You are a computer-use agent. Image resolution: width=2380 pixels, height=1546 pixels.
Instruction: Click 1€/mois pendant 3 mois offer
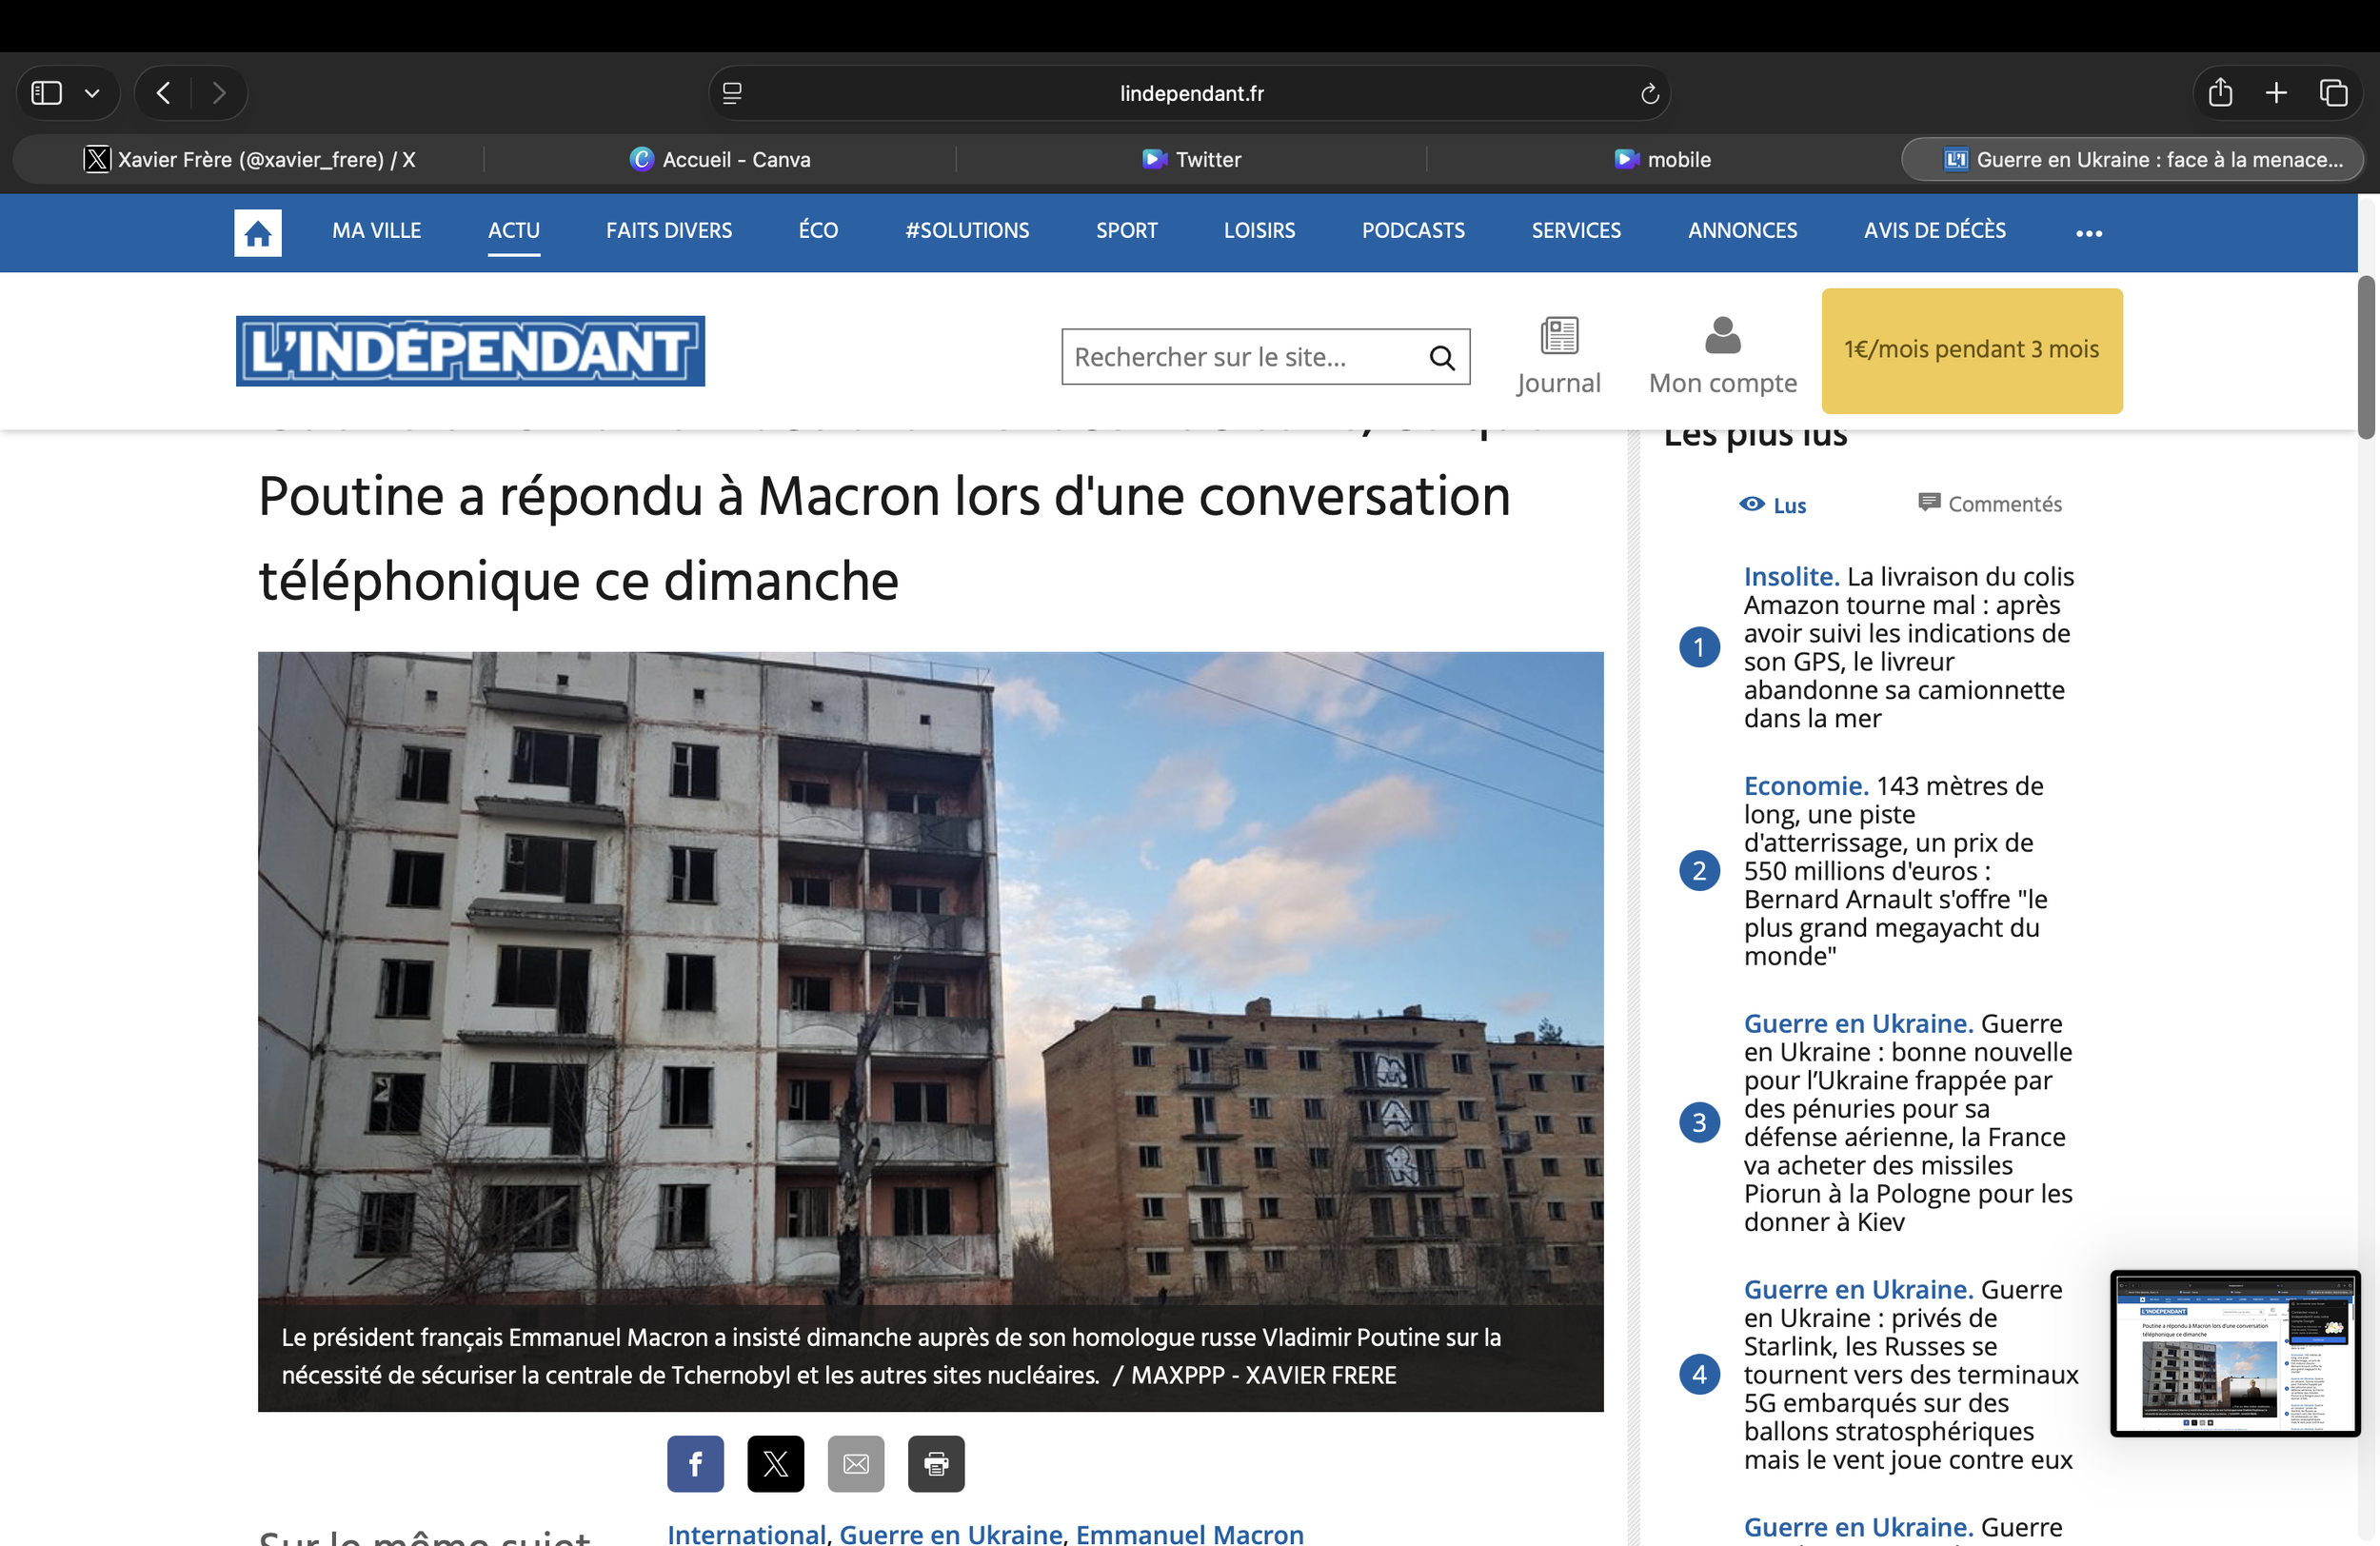(1971, 350)
